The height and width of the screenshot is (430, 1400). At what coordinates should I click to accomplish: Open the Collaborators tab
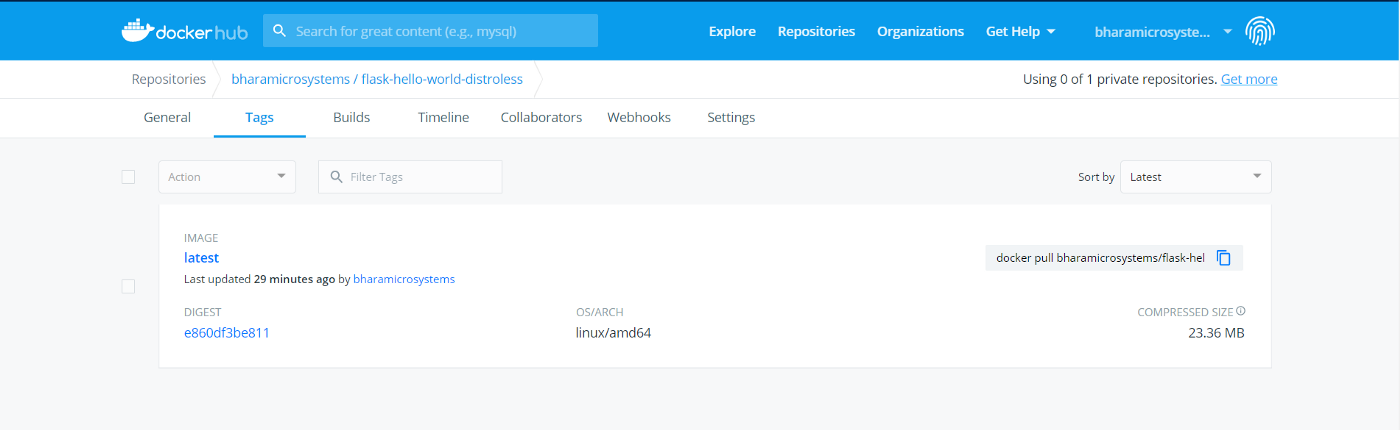pos(541,117)
